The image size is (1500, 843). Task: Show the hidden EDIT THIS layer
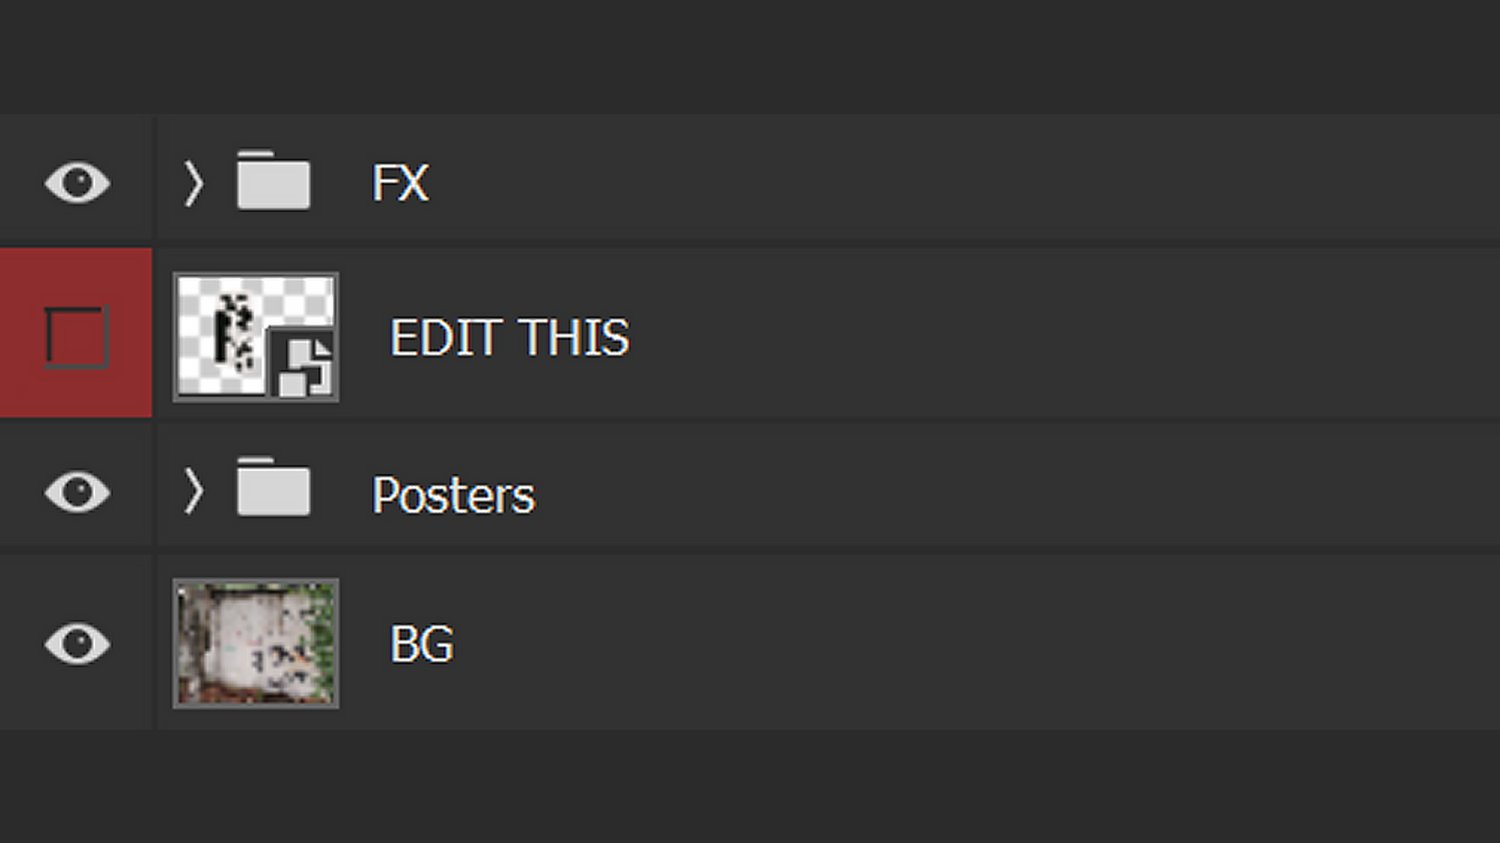77,338
